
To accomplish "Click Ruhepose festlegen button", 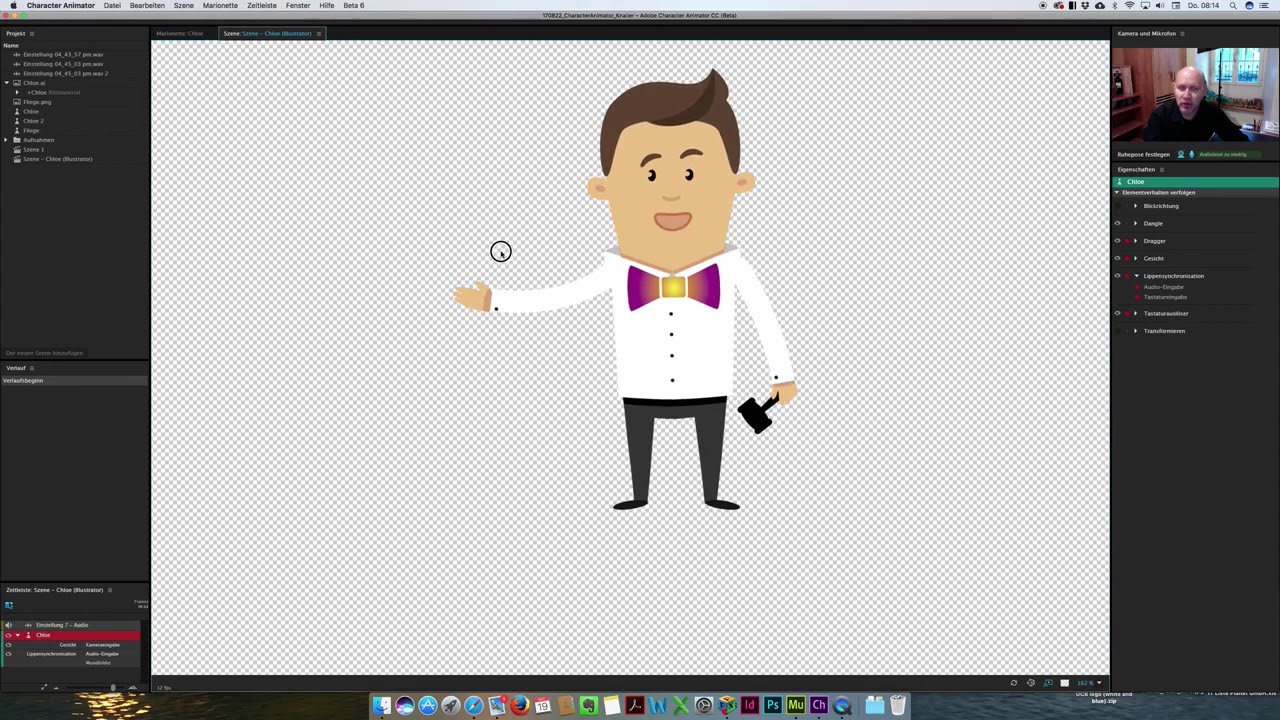I will click(x=1143, y=154).
